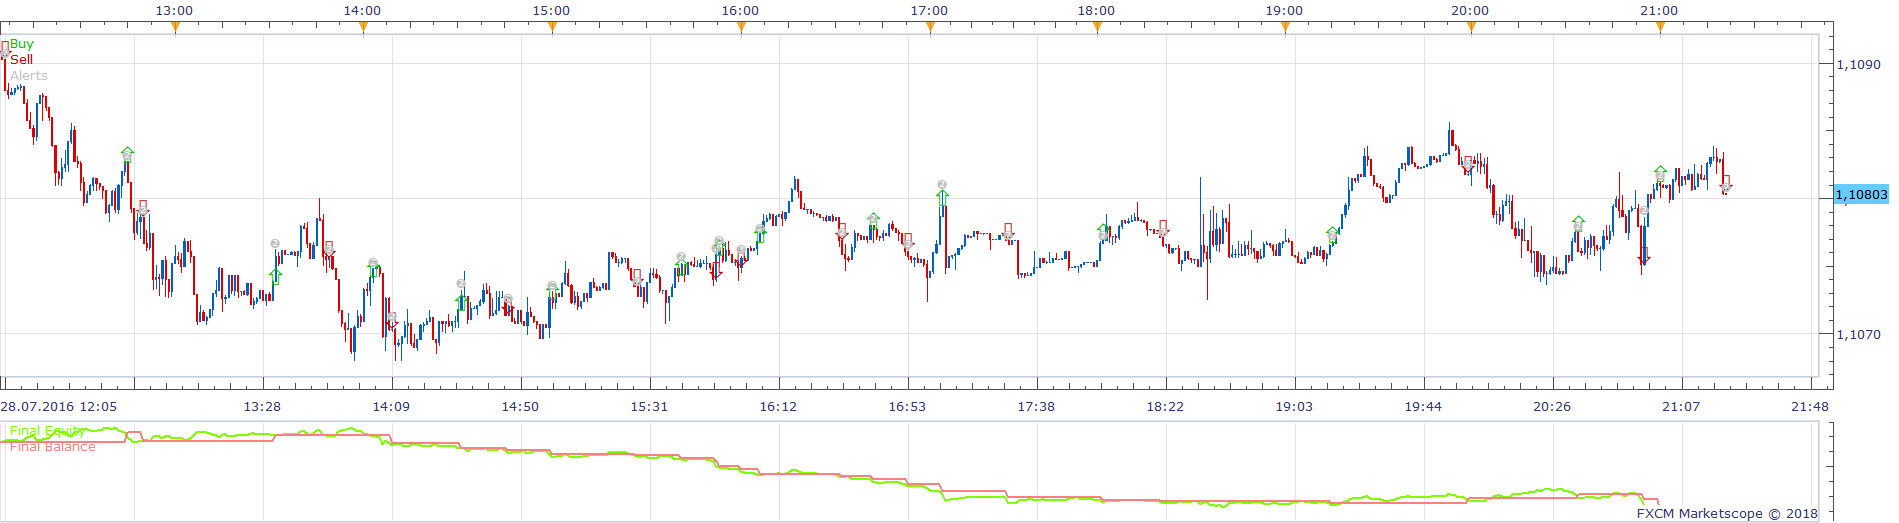This screenshot has width=1899, height=523.
Task: Click the 21:00 orange timeline marker
Action: pyautogui.click(x=1660, y=27)
